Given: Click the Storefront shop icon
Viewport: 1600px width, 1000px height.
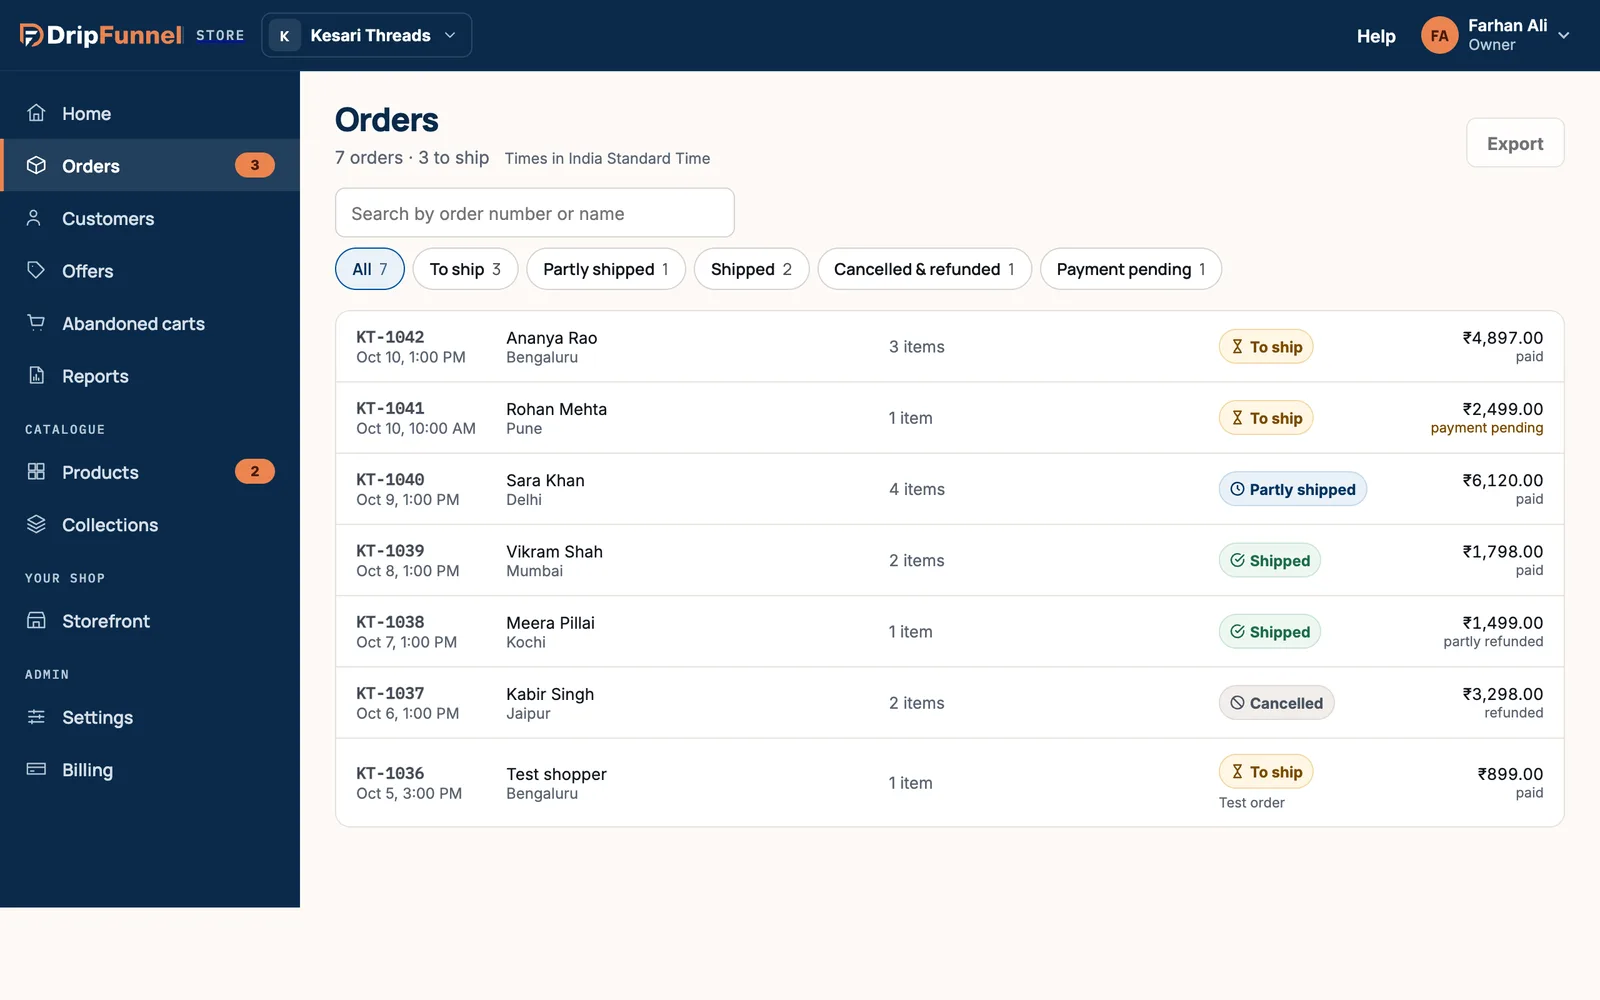Looking at the screenshot, I should point(36,620).
